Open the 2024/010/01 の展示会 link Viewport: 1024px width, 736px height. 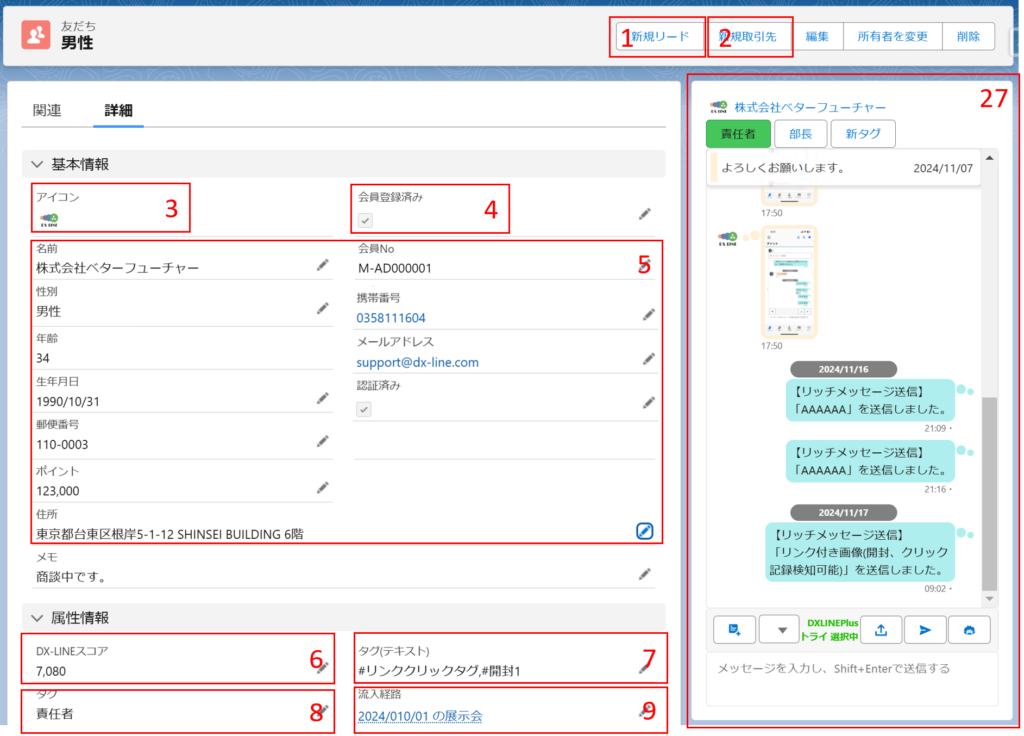420,716
